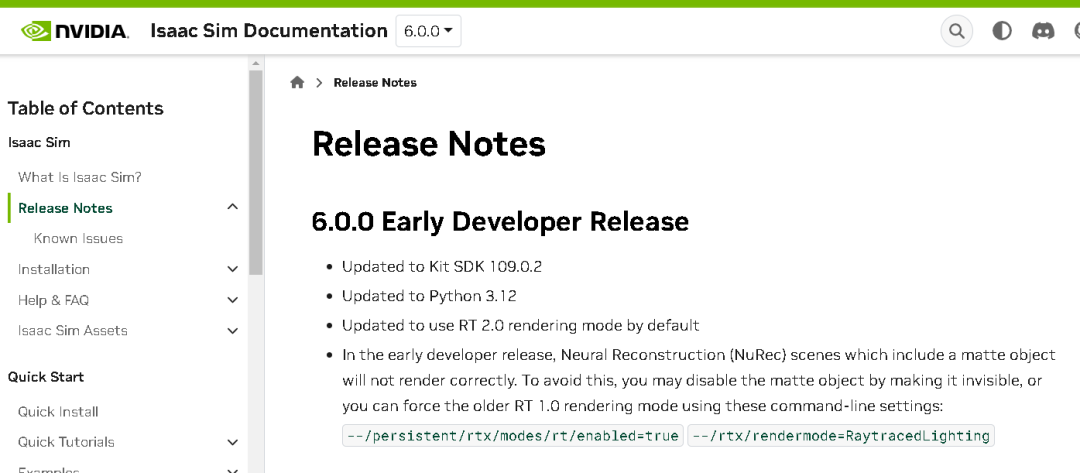Expand the Help & FAQ chevron
This screenshot has height=473, width=1080.
(233, 300)
